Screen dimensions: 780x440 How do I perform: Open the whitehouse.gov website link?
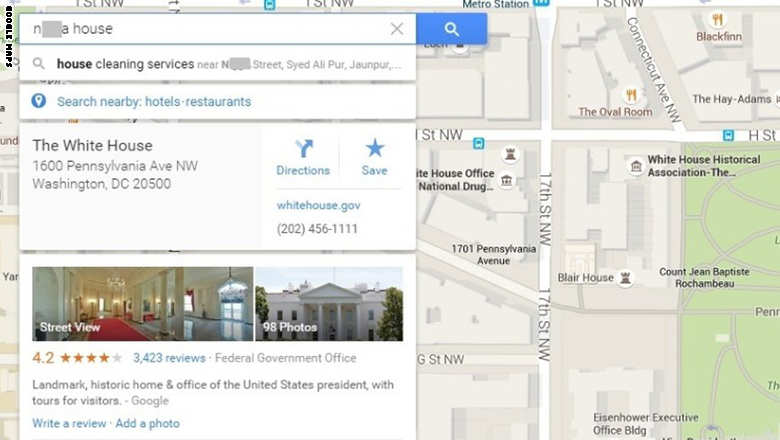318,205
